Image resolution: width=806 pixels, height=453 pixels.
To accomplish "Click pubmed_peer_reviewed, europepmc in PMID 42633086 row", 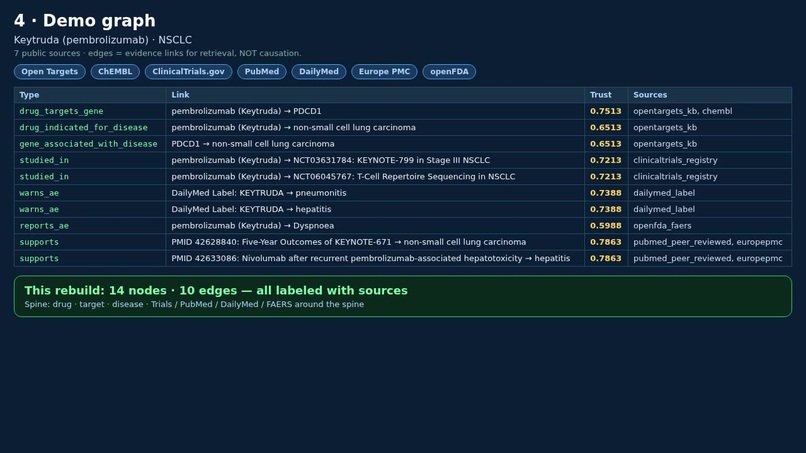I will point(708,259).
